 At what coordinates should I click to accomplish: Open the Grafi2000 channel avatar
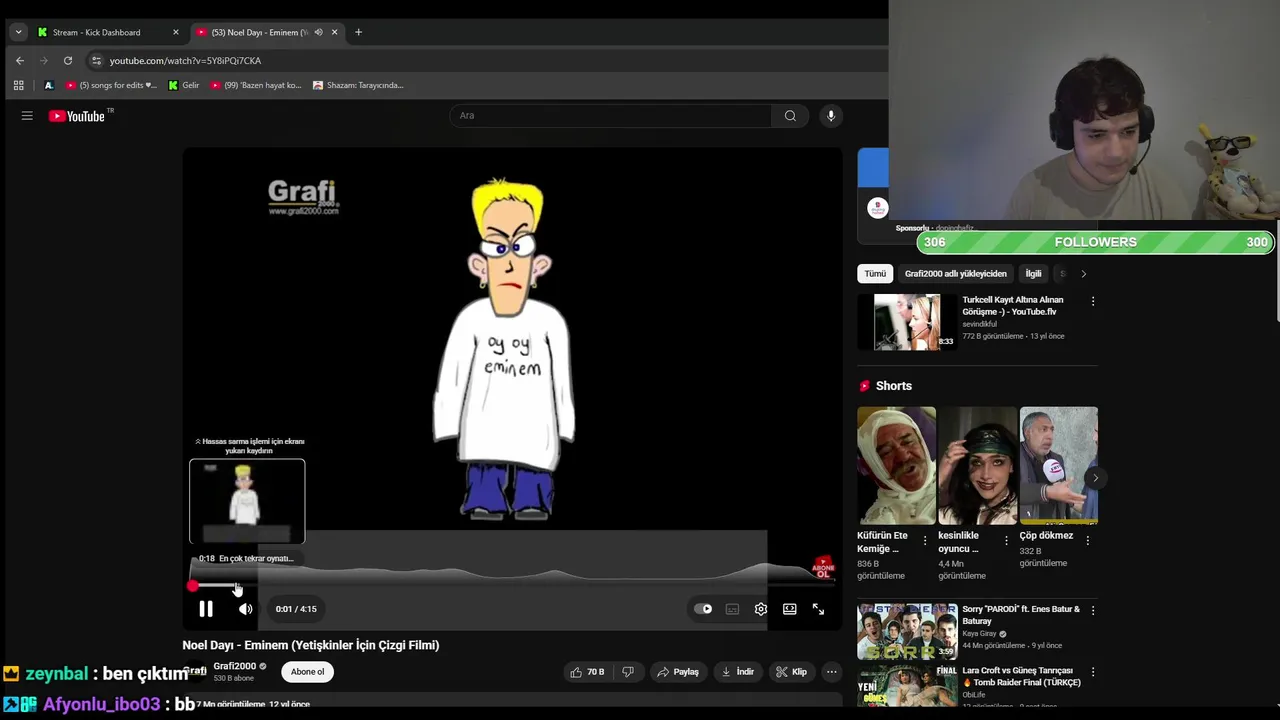(194, 671)
